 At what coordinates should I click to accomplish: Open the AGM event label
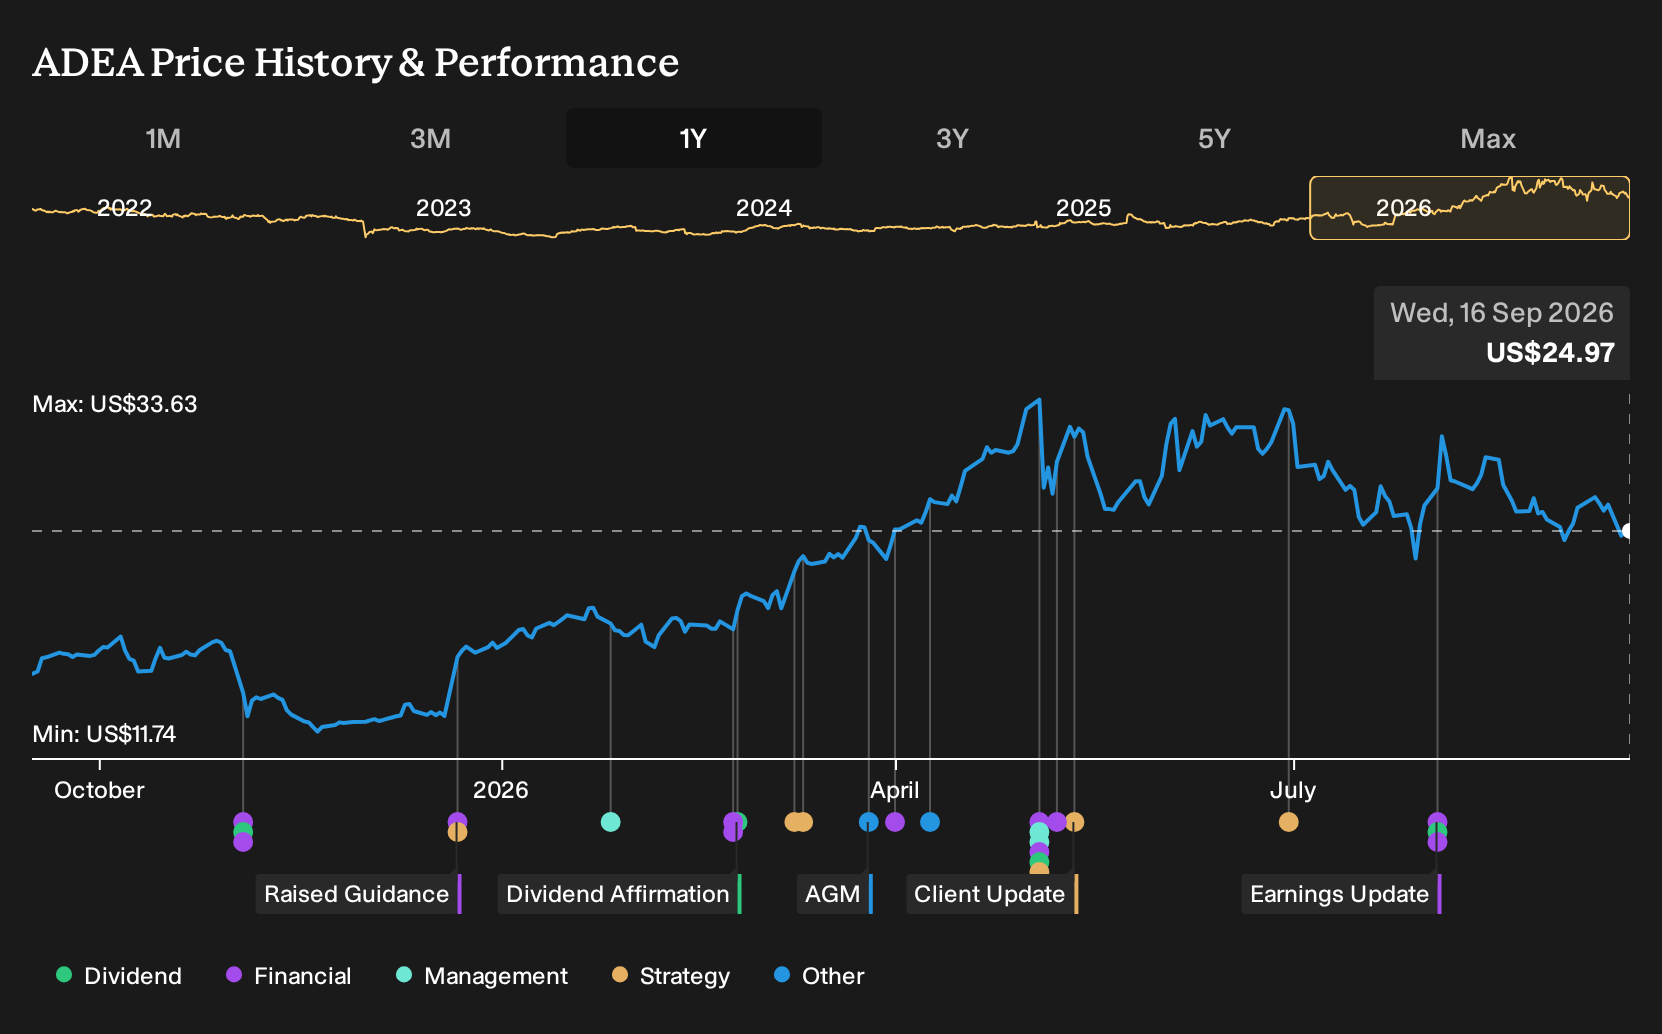tap(835, 894)
